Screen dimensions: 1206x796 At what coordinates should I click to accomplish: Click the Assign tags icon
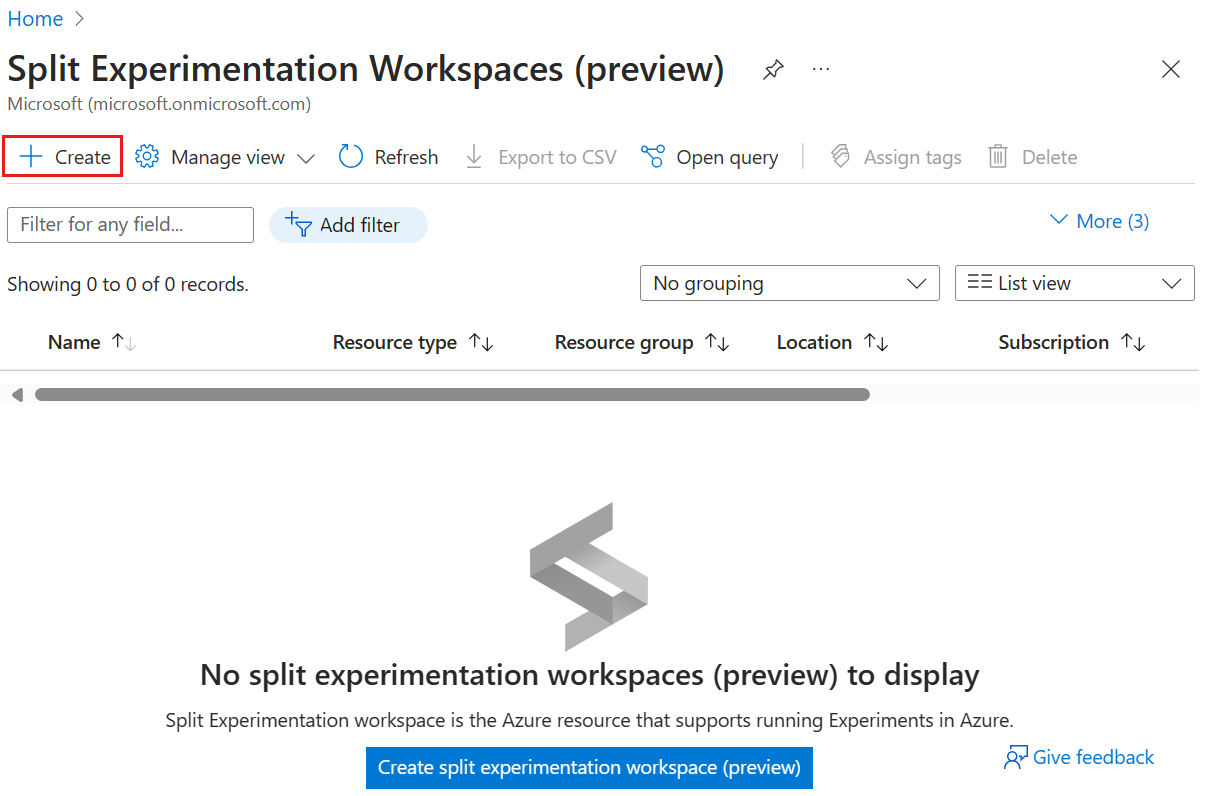(839, 156)
